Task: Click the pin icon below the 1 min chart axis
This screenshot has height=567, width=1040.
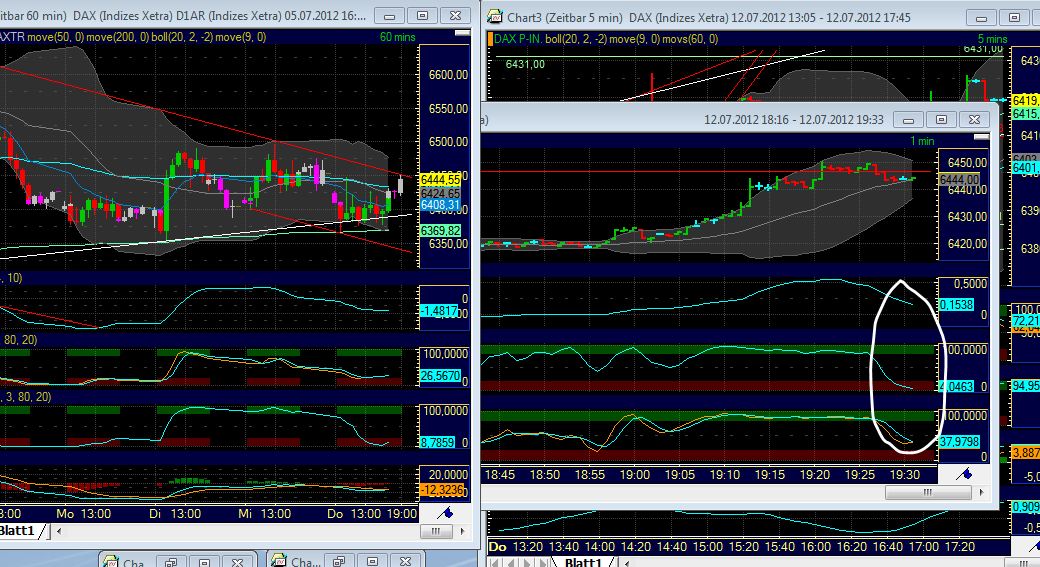Action: pos(964,473)
